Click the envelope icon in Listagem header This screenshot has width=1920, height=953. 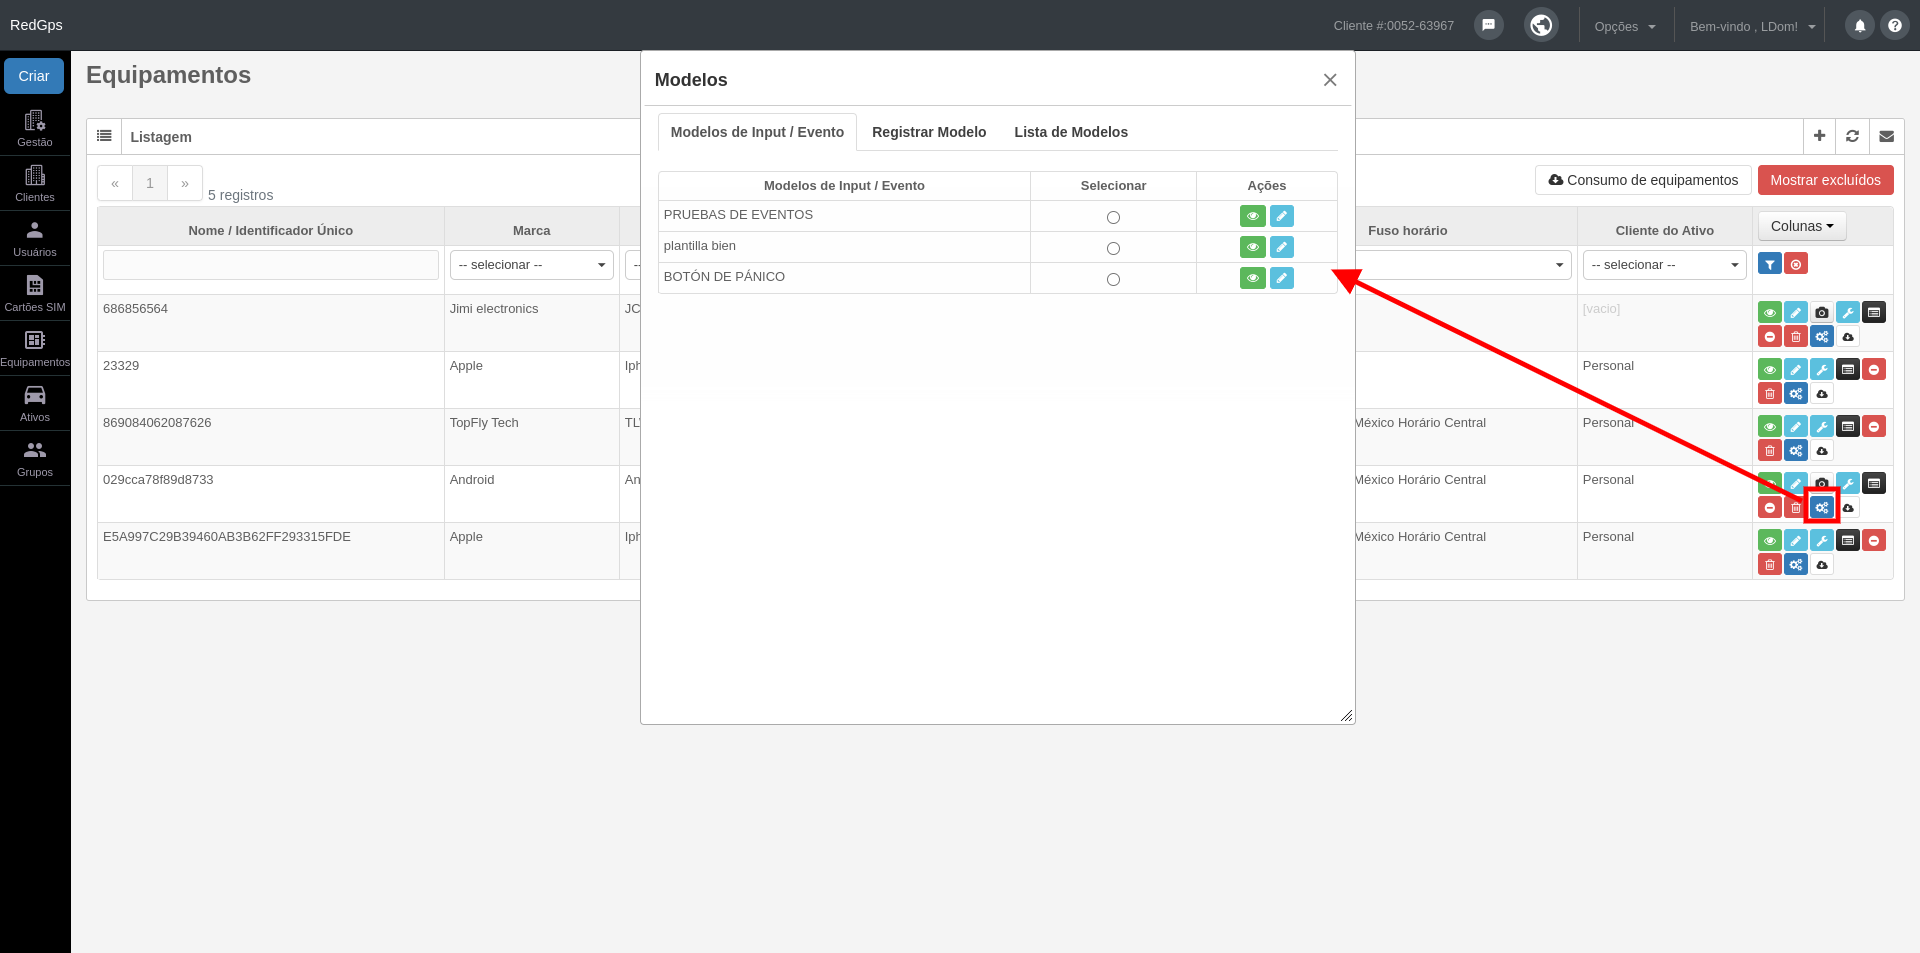pyautogui.click(x=1886, y=136)
